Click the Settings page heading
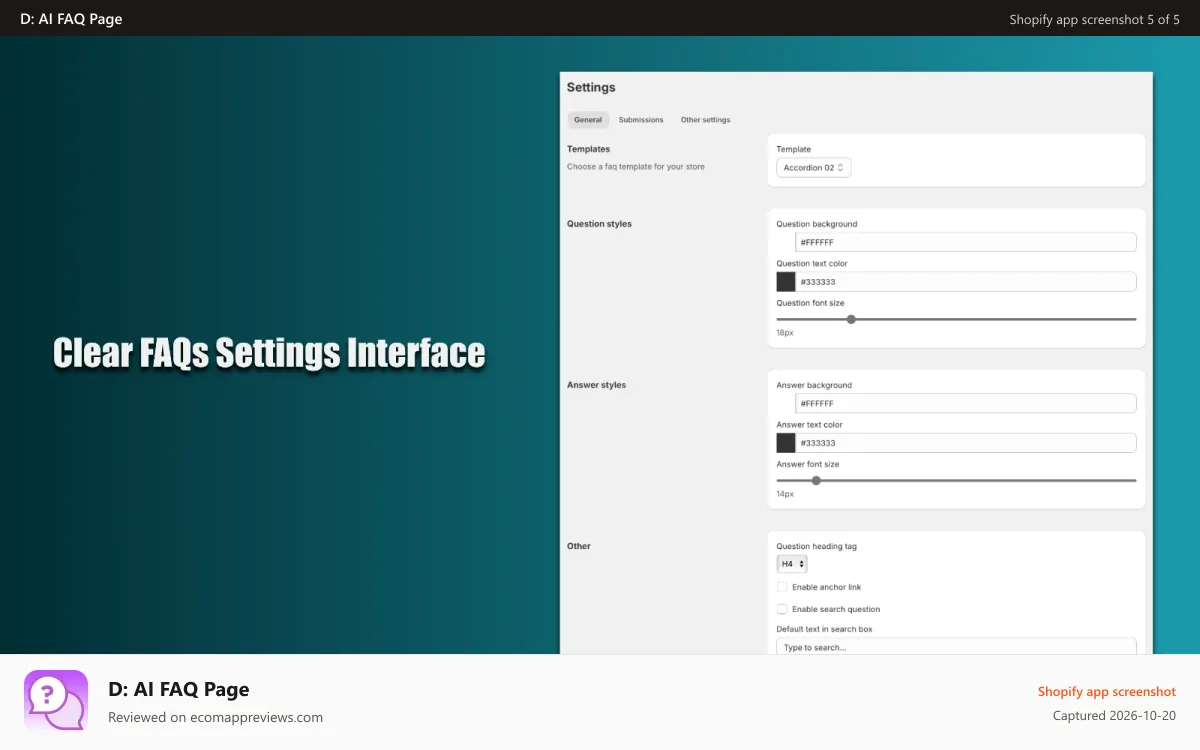 (591, 88)
